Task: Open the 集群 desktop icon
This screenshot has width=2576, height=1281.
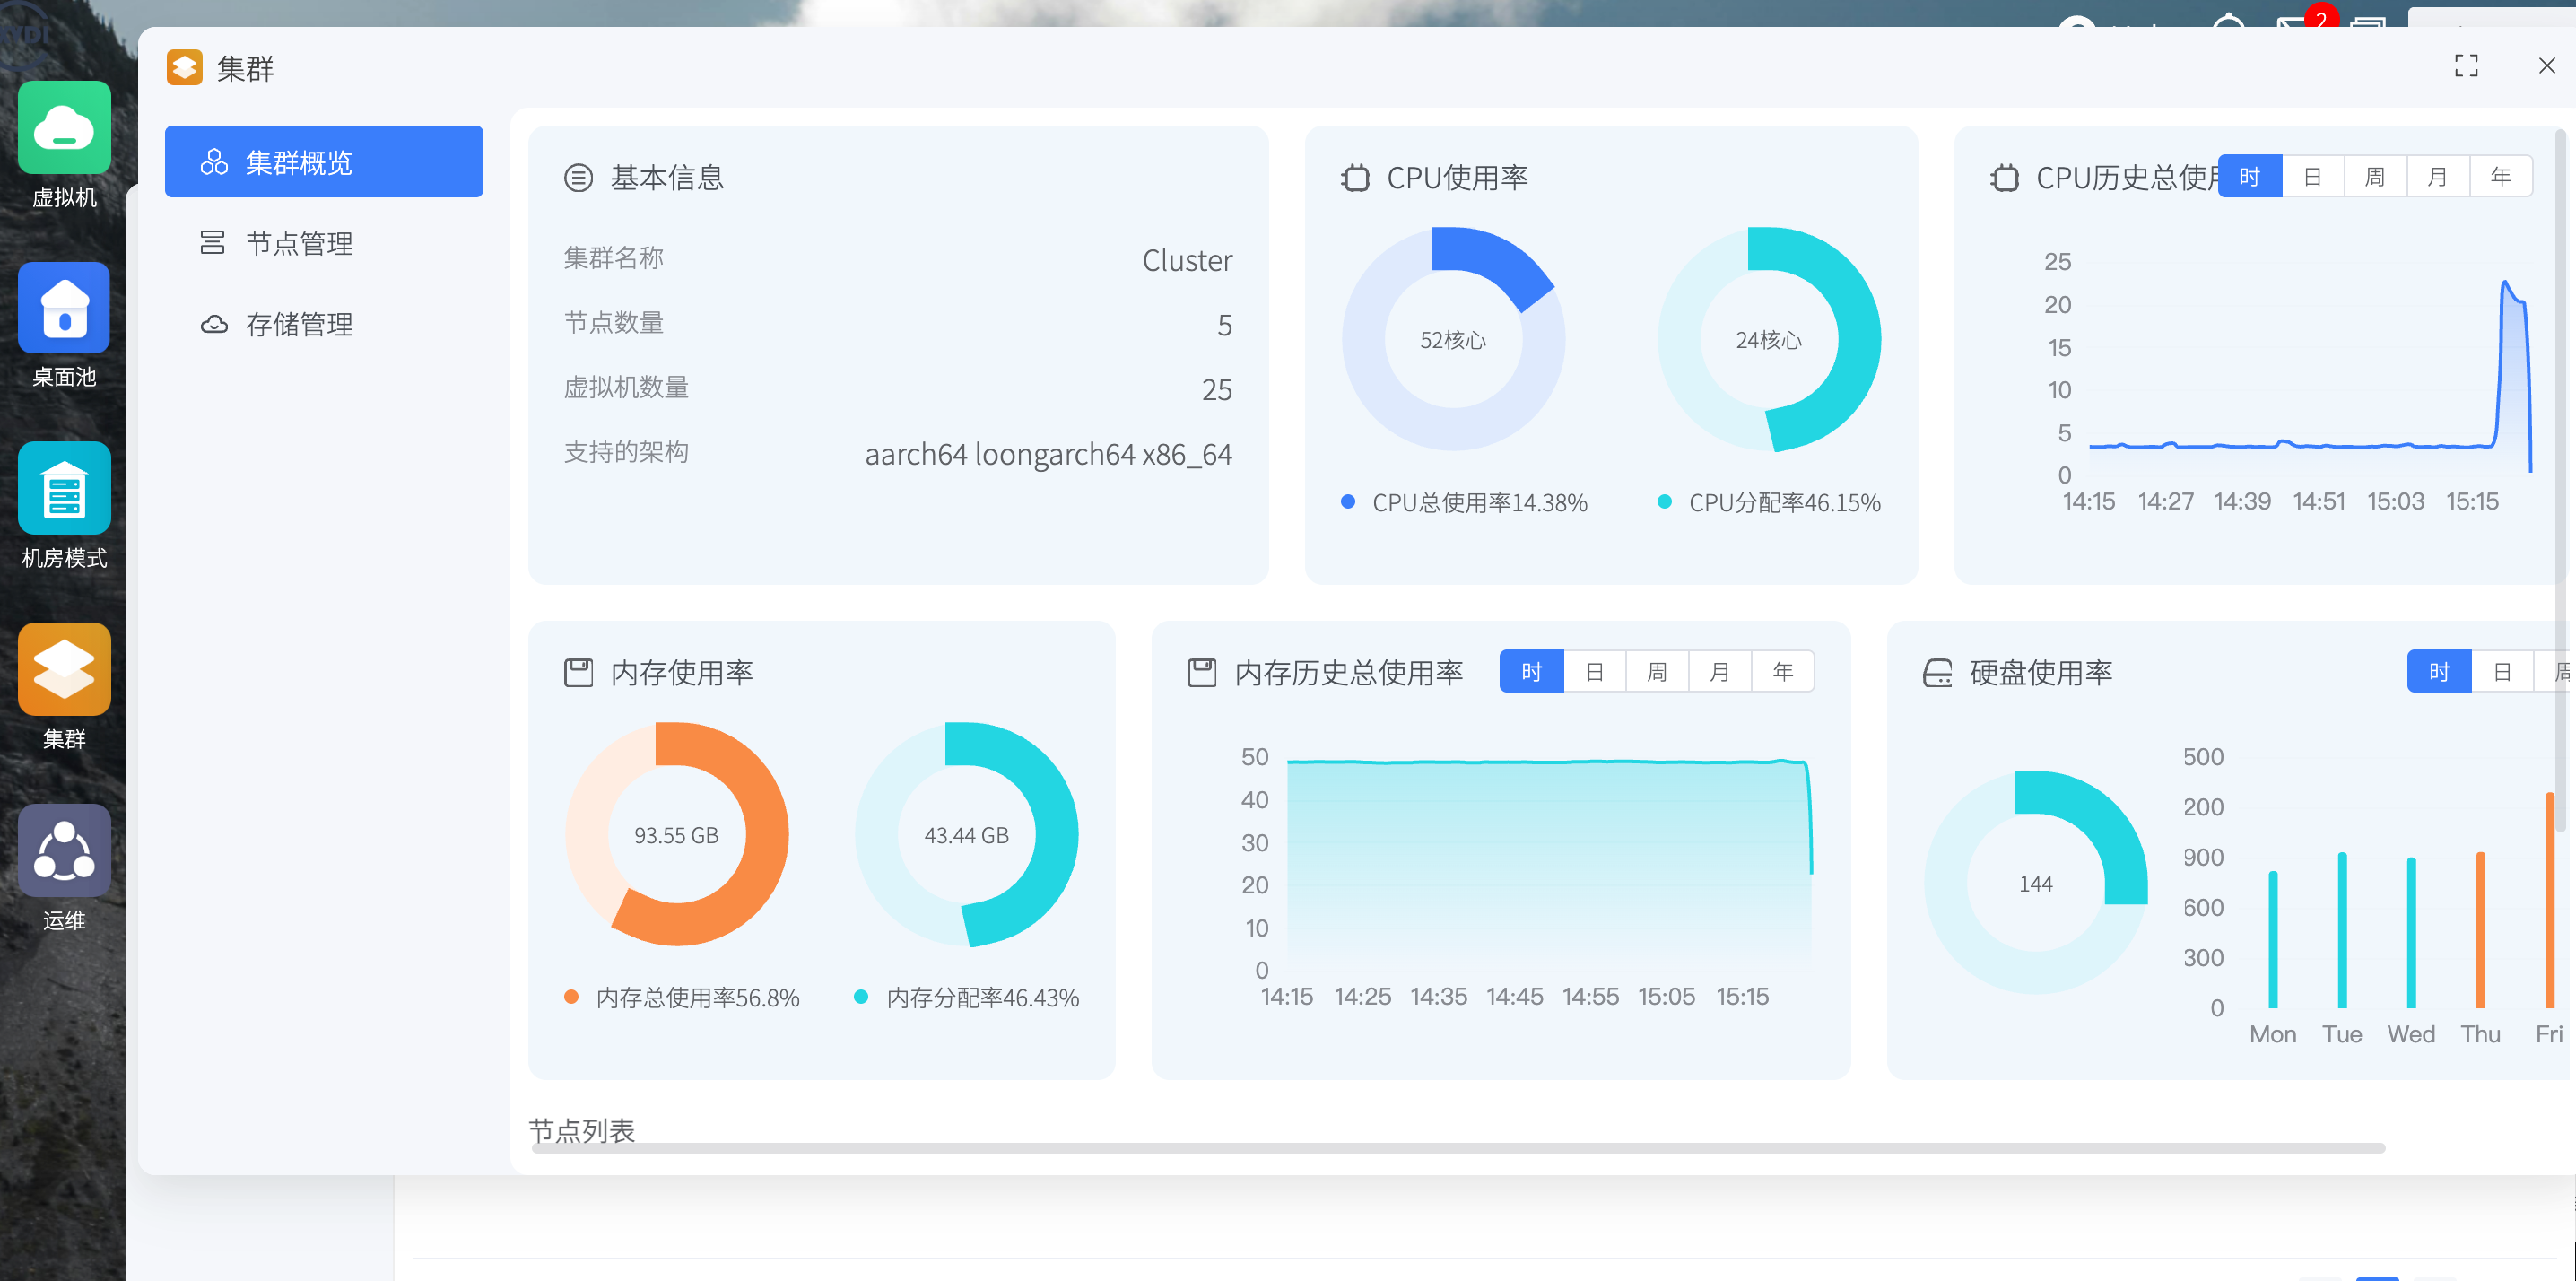Action: click(x=64, y=669)
